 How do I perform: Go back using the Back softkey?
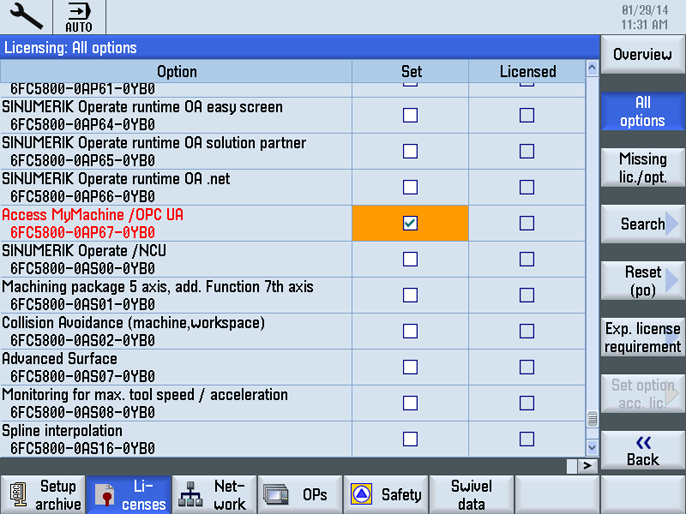coord(642,450)
